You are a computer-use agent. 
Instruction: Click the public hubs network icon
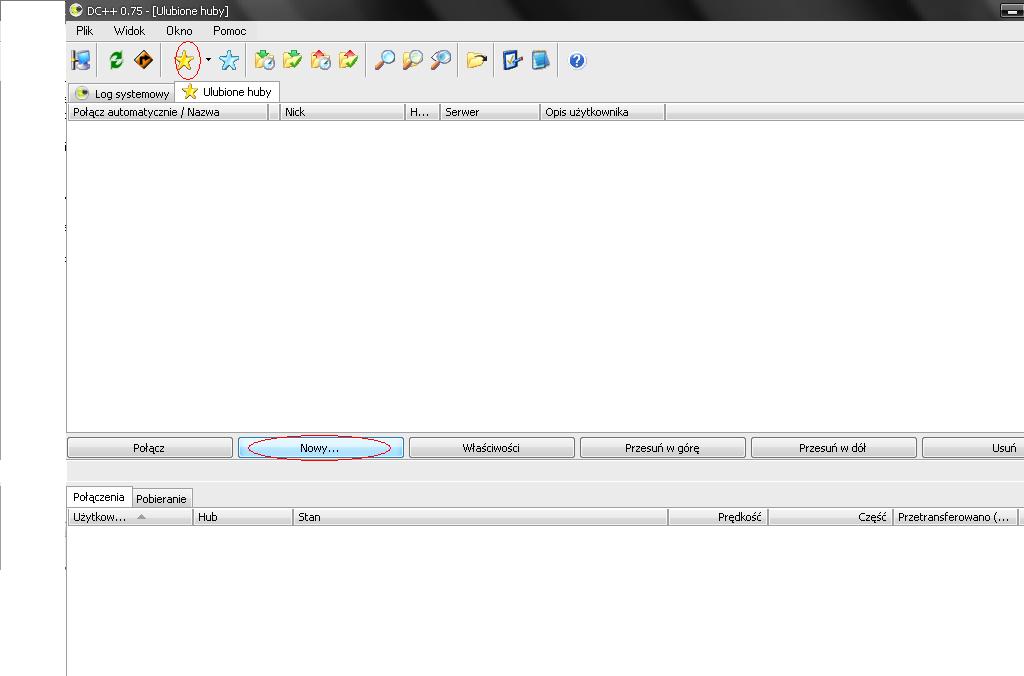point(81,61)
